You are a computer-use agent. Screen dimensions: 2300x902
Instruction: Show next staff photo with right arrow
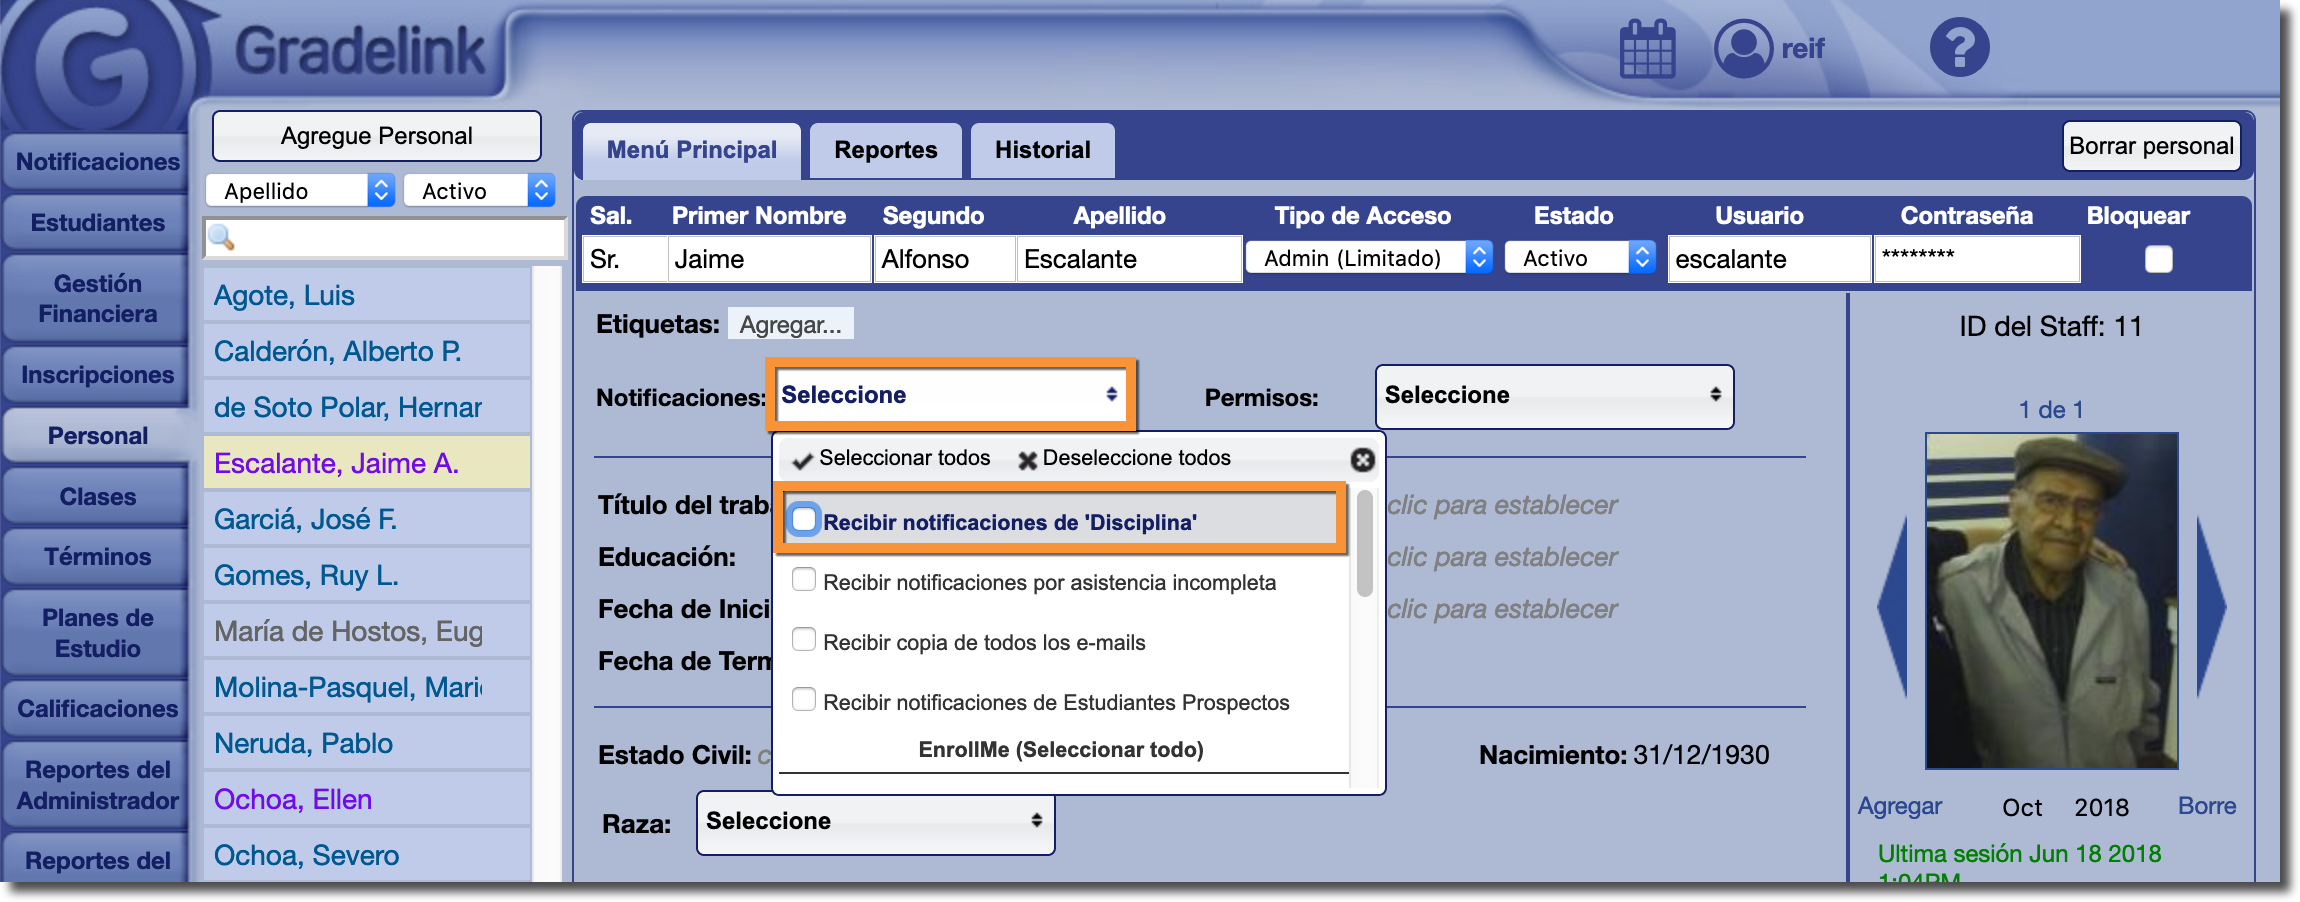click(2211, 607)
